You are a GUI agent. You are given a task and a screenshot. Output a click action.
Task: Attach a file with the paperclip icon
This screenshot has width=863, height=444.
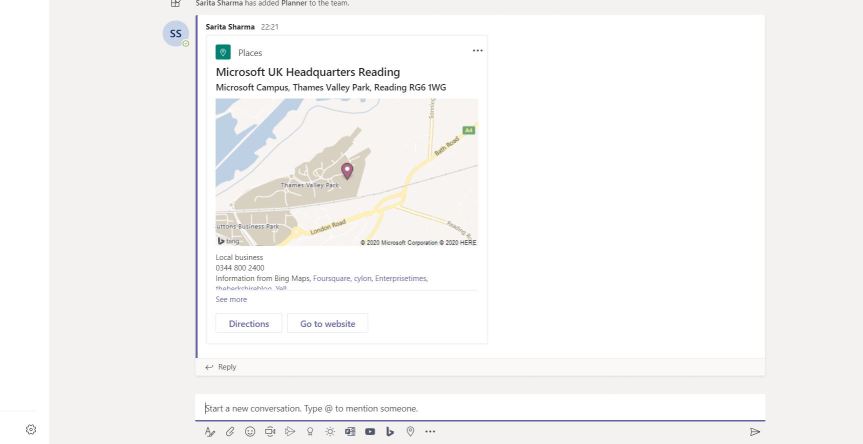coord(230,432)
